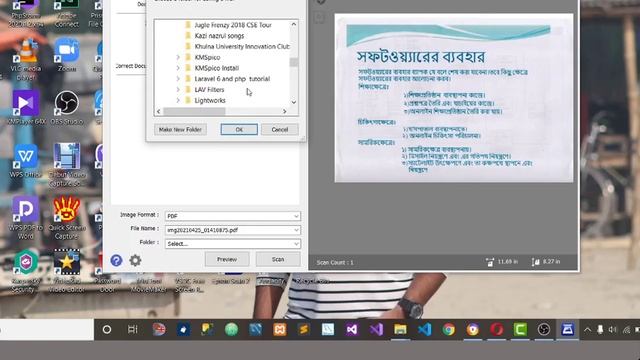The image size is (640, 360).
Task: Show hidden system tray icons
Action: pos(587,329)
